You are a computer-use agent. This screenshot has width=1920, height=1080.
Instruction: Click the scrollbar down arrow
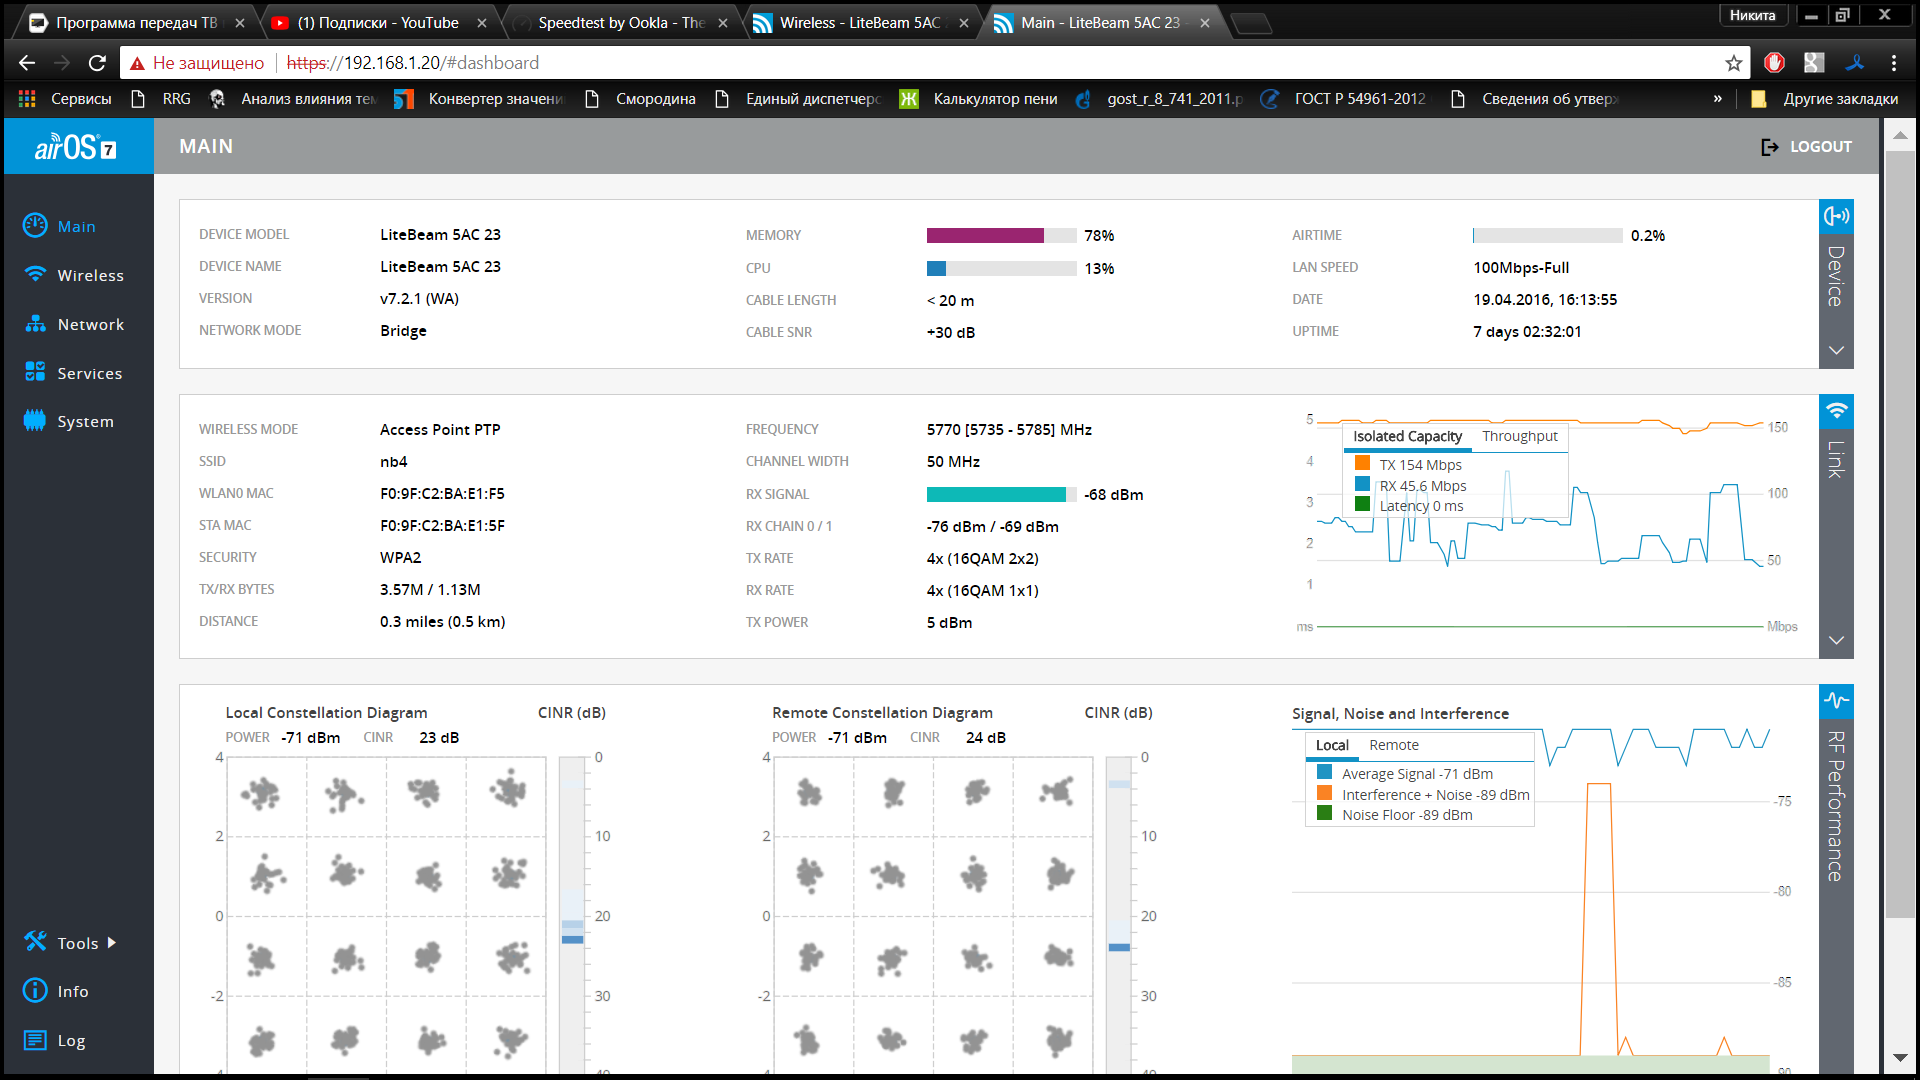pyautogui.click(x=1900, y=1057)
